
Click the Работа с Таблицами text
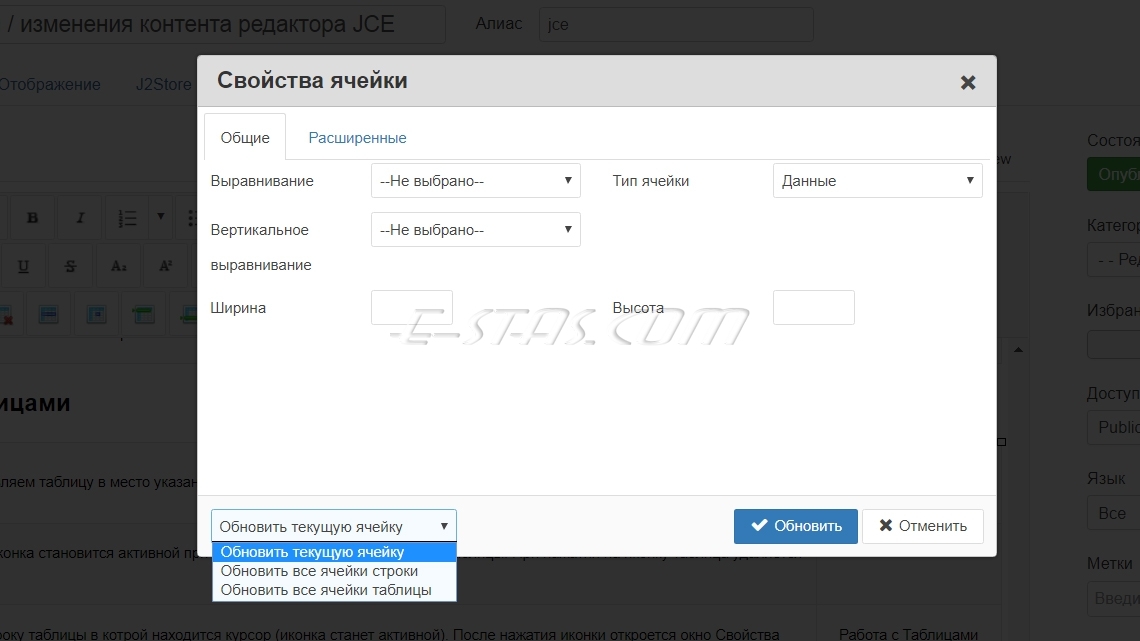[x=908, y=634]
